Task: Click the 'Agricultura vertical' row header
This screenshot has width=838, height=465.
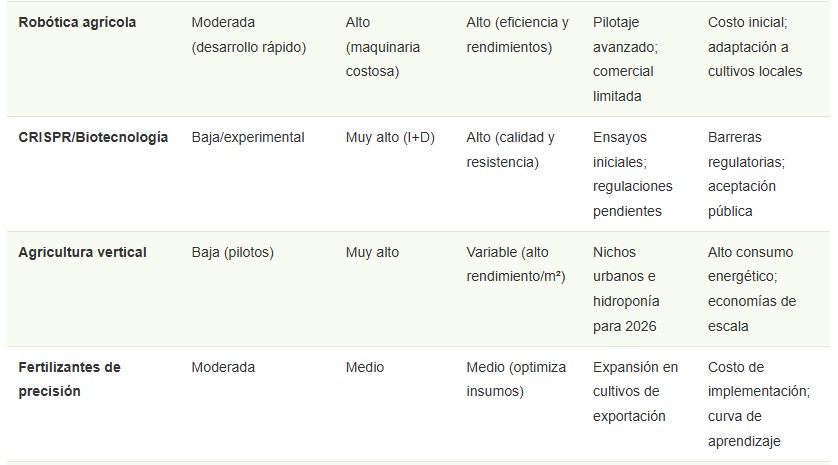Action: coord(82,252)
